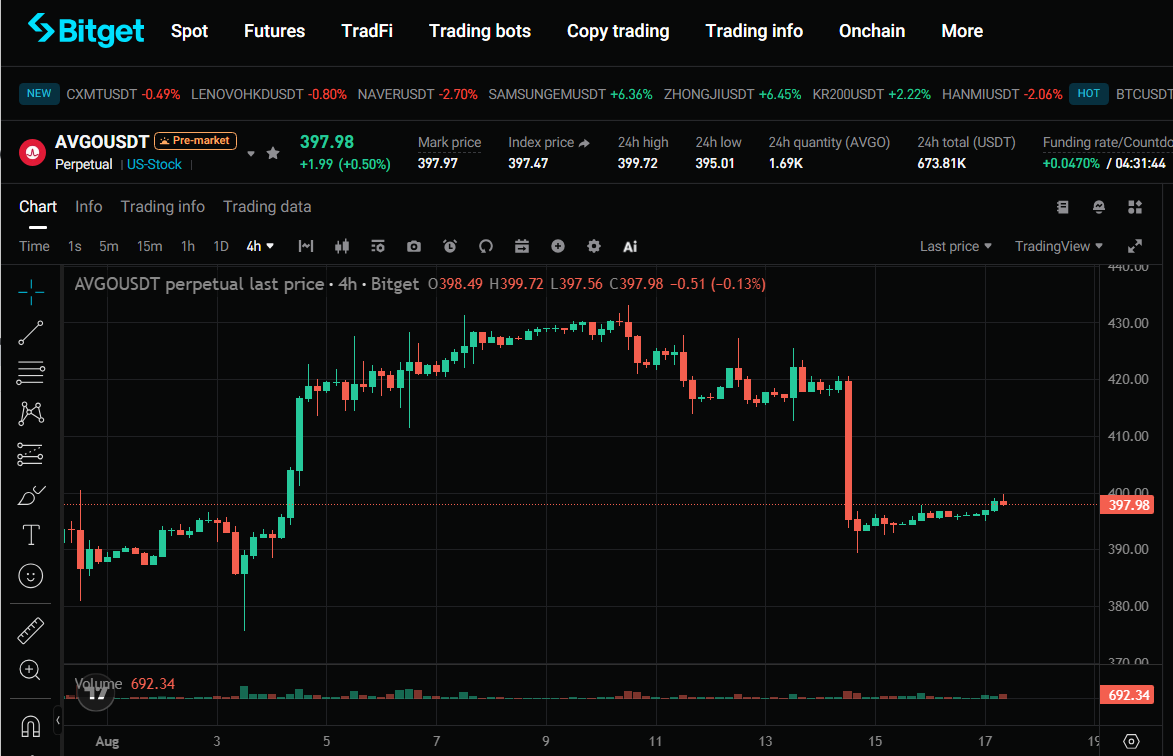Toggle the favorite star for AVGOUSDT
This screenshot has width=1173, height=756.
(x=273, y=153)
